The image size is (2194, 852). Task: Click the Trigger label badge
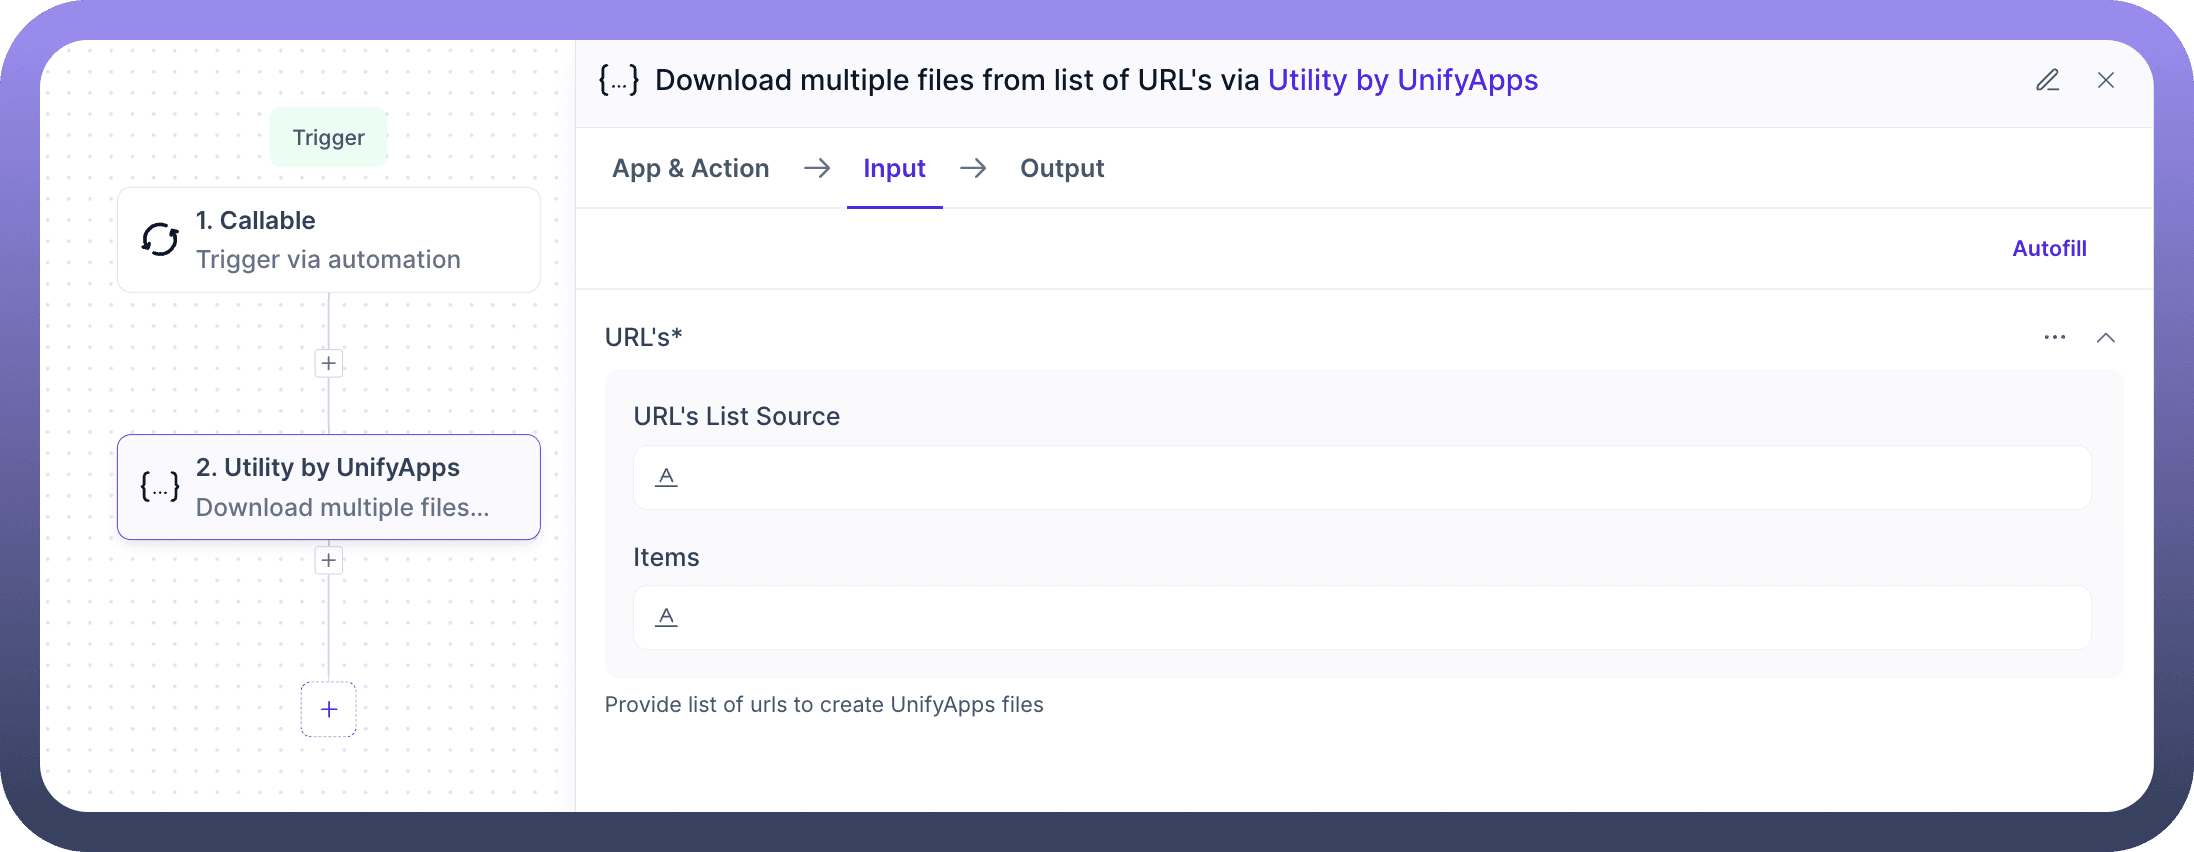[328, 137]
